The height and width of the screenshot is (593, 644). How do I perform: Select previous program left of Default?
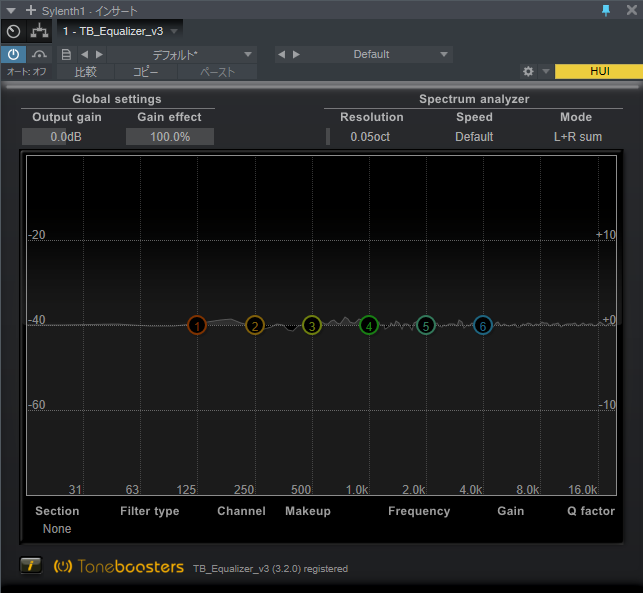click(x=281, y=54)
